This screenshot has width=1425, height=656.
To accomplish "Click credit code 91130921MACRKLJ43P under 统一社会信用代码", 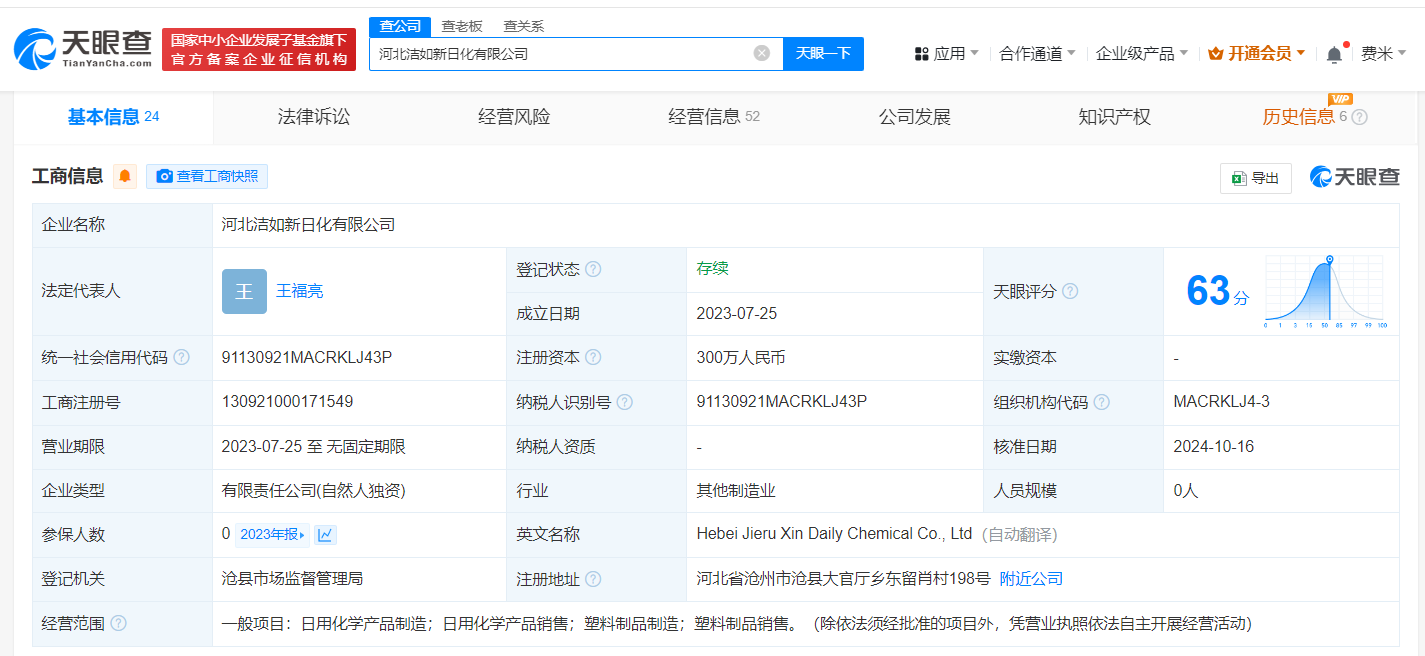I will pos(307,358).
